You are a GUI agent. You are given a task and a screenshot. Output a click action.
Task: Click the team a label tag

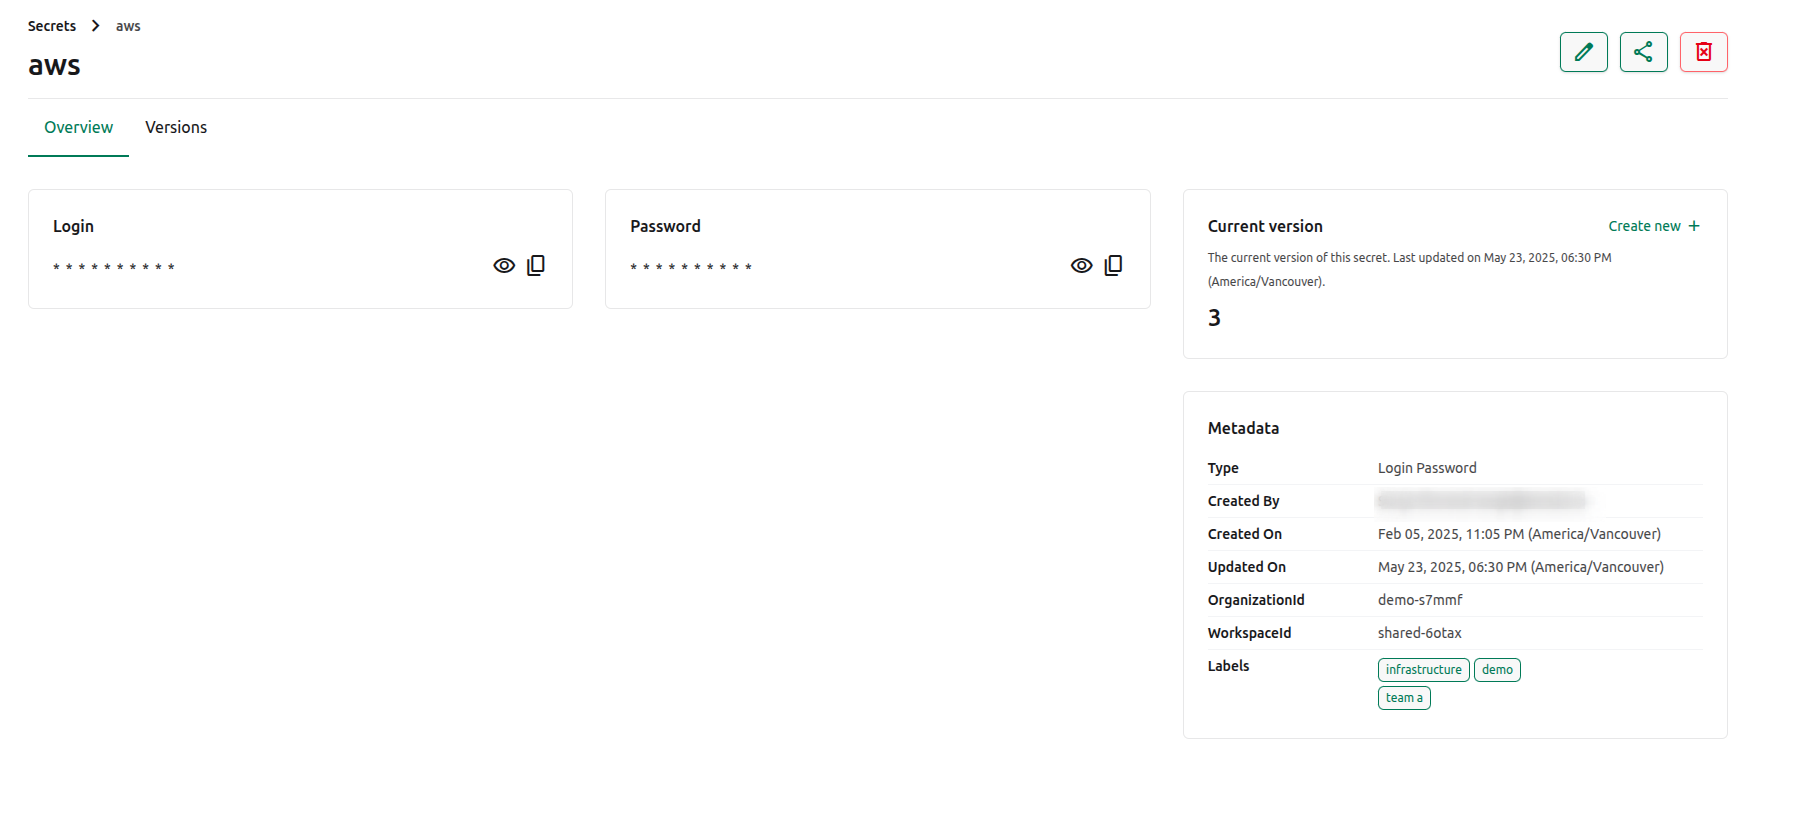(x=1404, y=698)
